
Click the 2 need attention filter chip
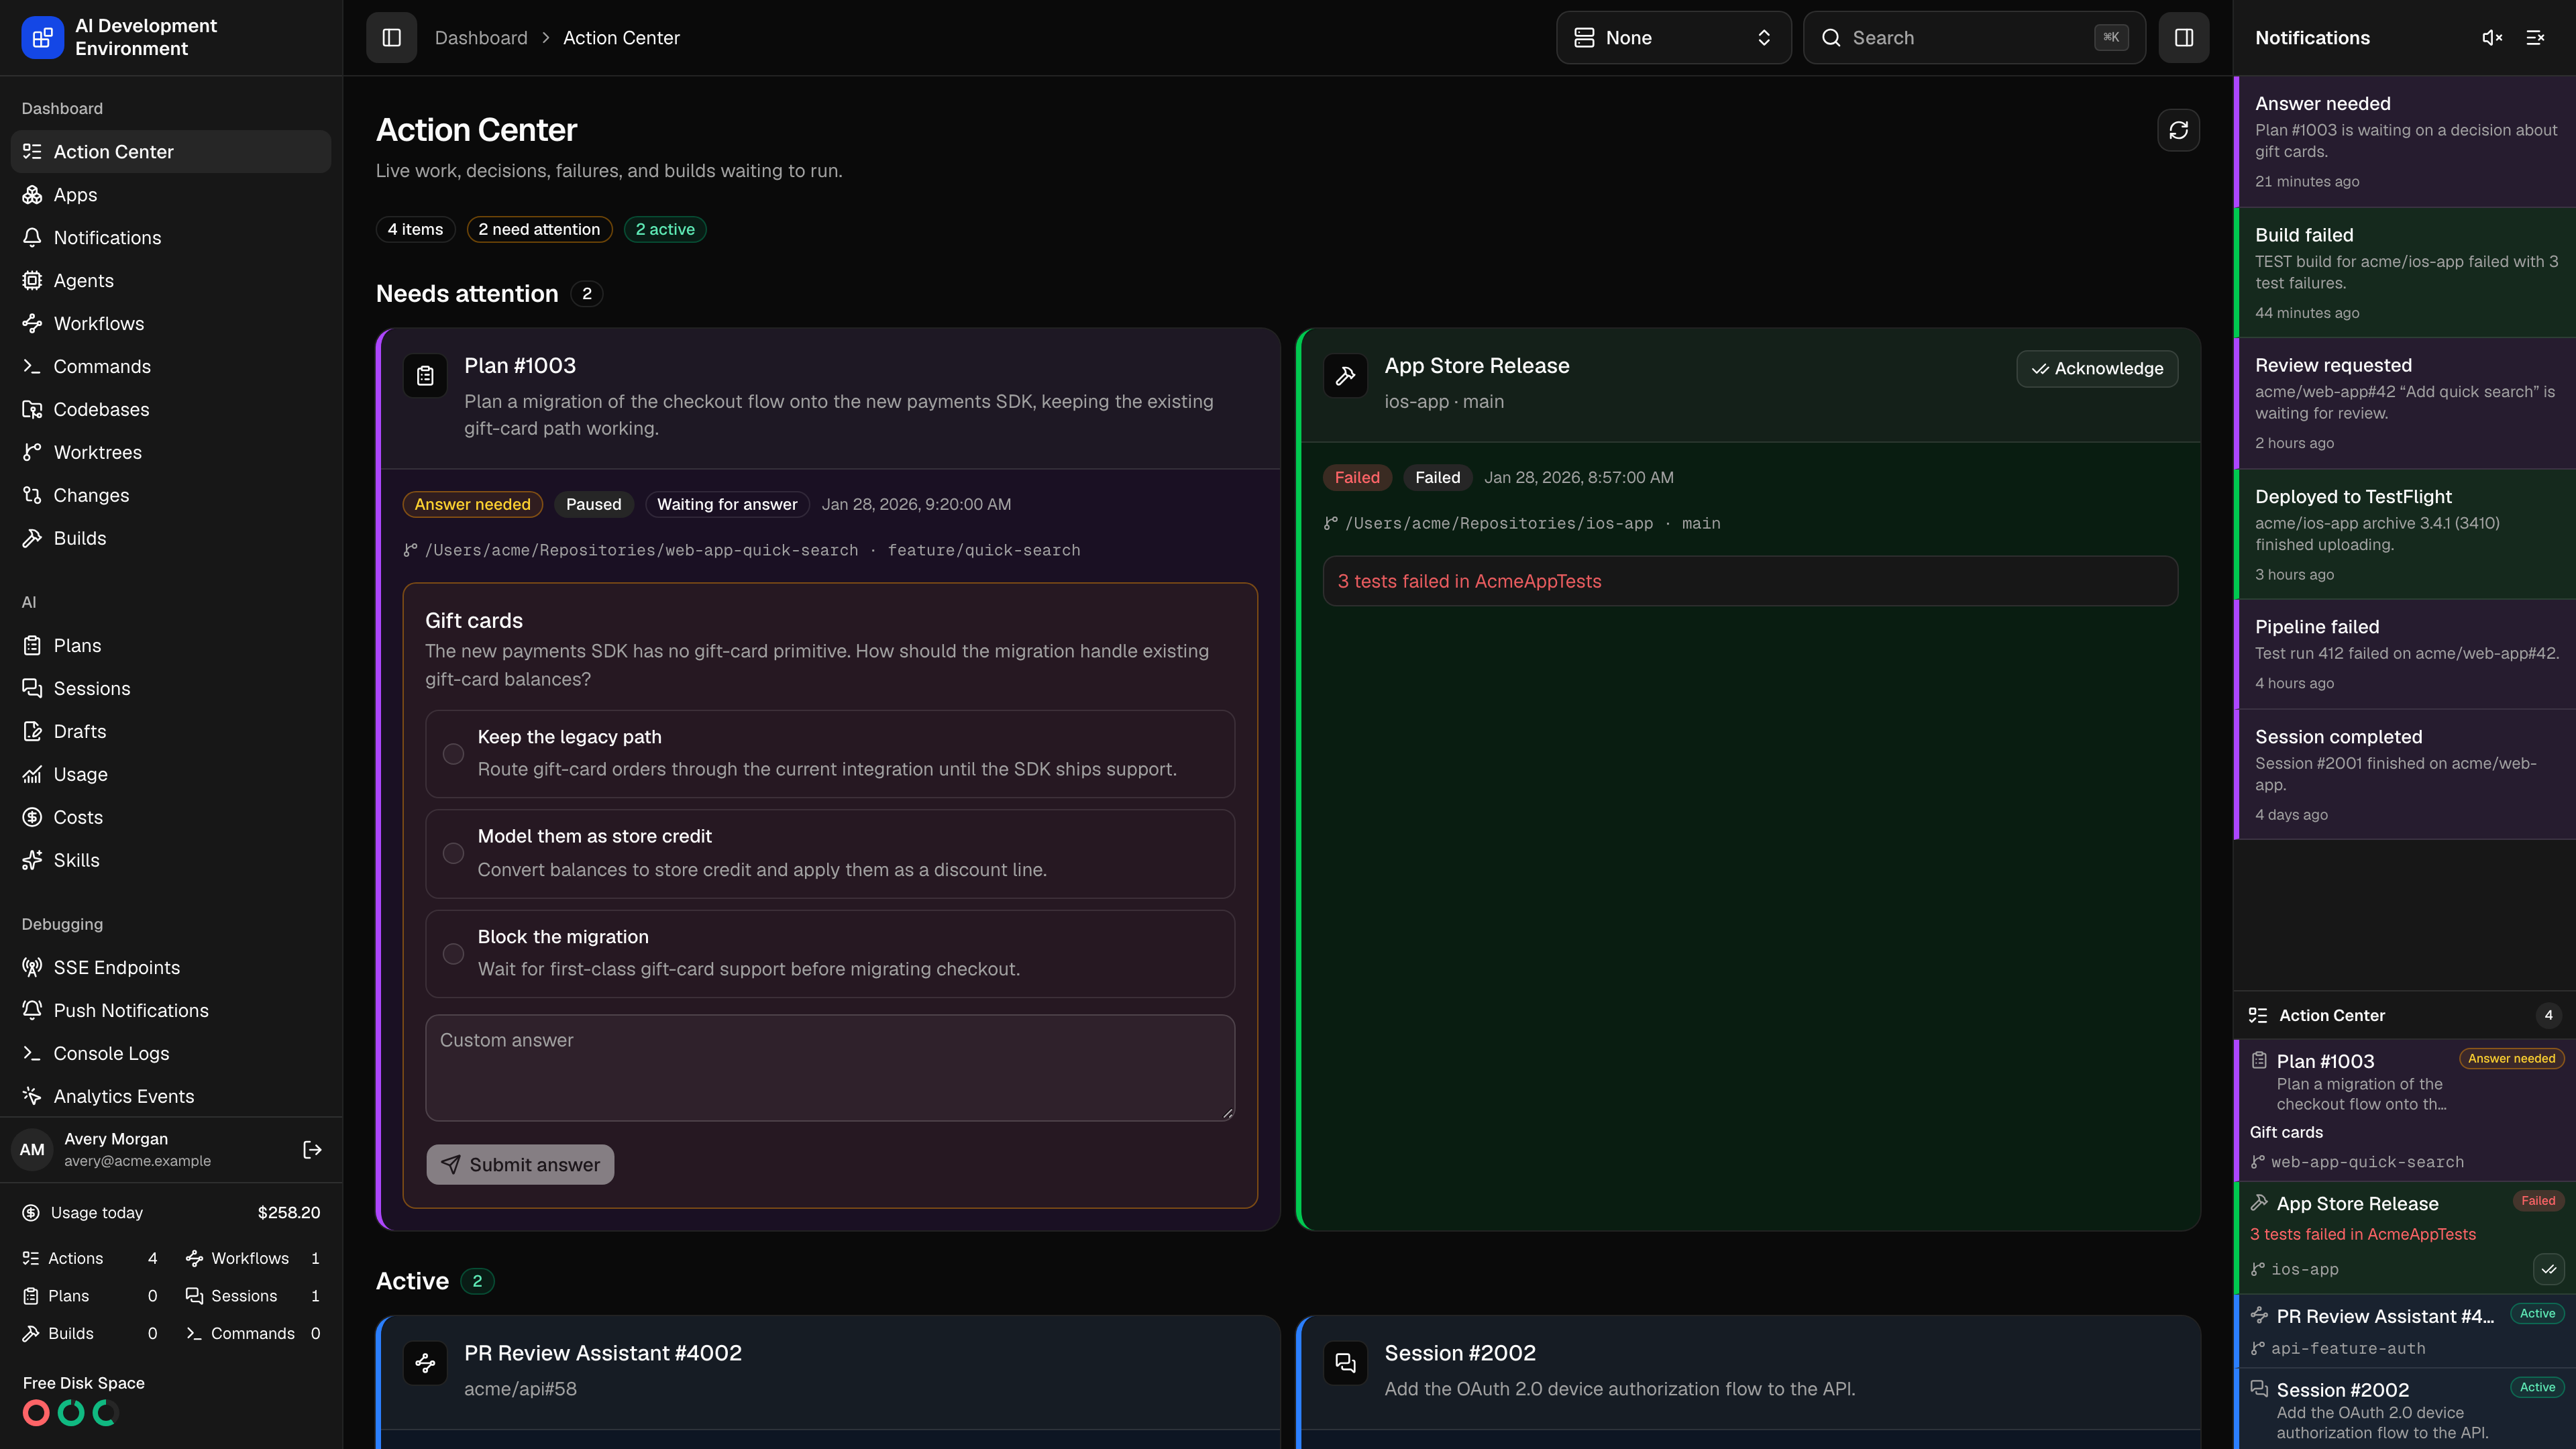pos(539,230)
